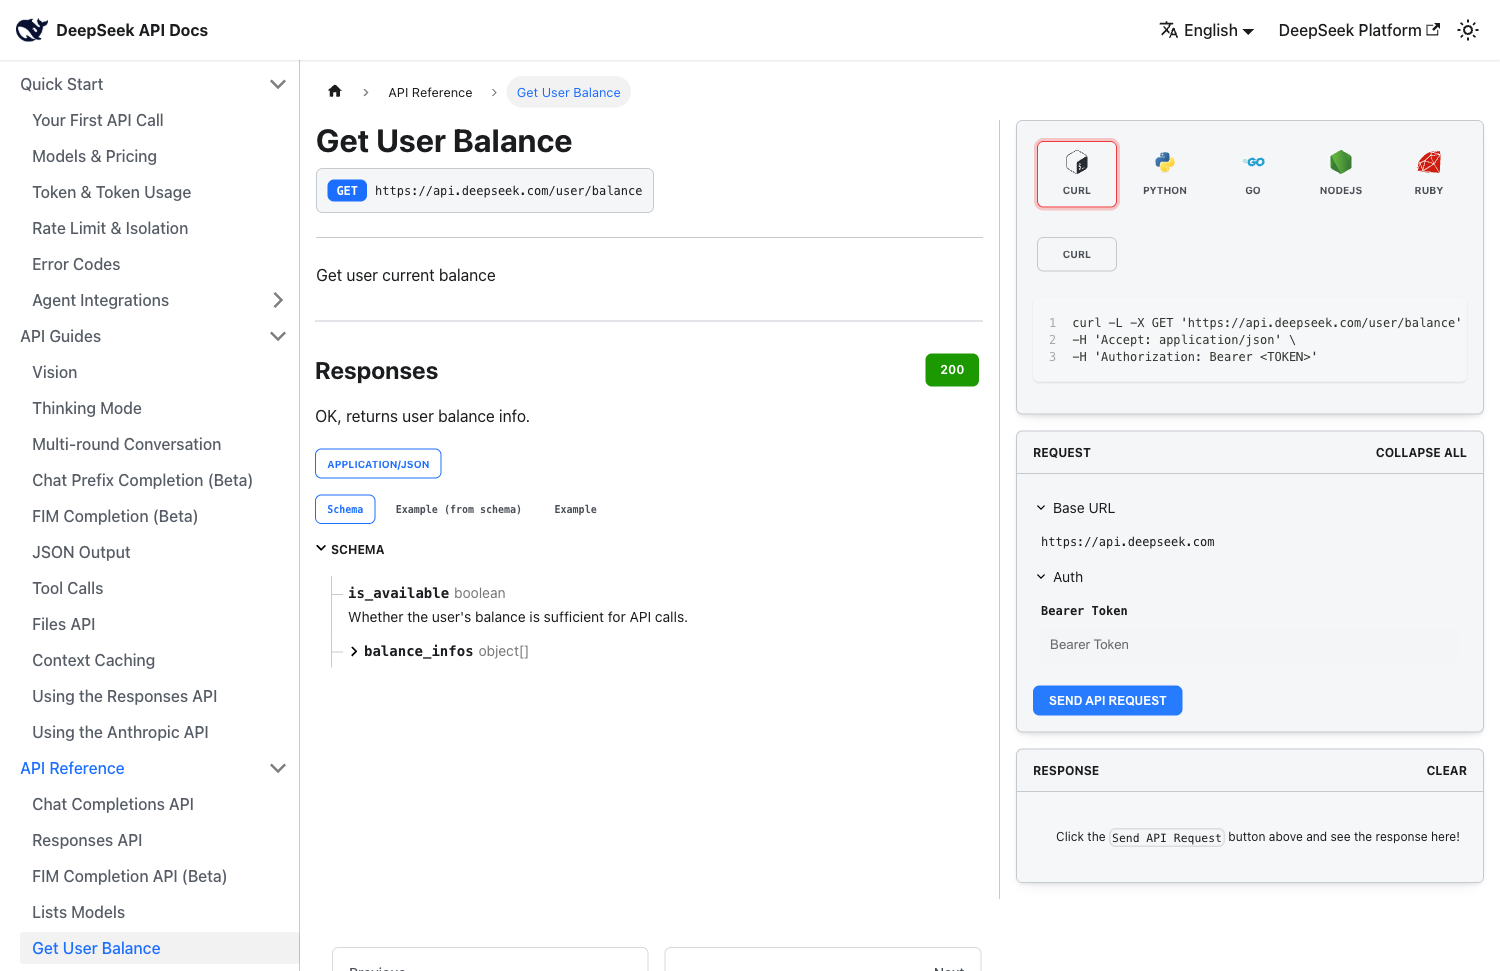Focus the Bearer Token input field
The width and height of the screenshot is (1500, 971).
tap(1249, 645)
